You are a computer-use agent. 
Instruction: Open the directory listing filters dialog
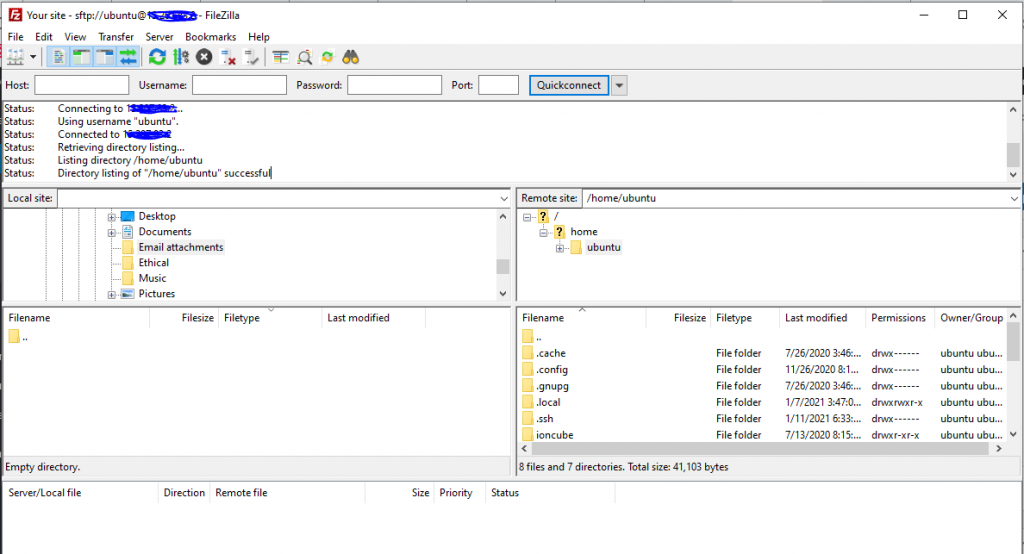(x=281, y=57)
